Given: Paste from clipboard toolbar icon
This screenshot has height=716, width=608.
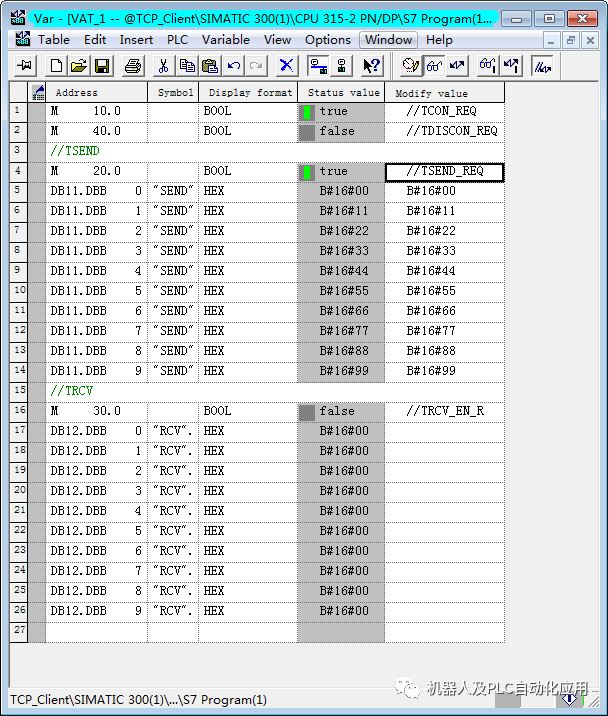Looking at the screenshot, I should coord(210,66).
